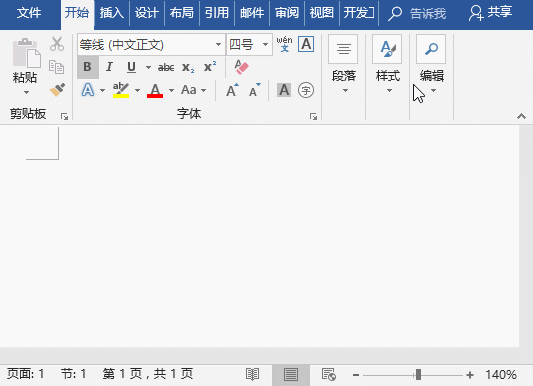This screenshot has height=386, width=533.
Task: Collapse the ribbon chevron
Action: click(521, 117)
